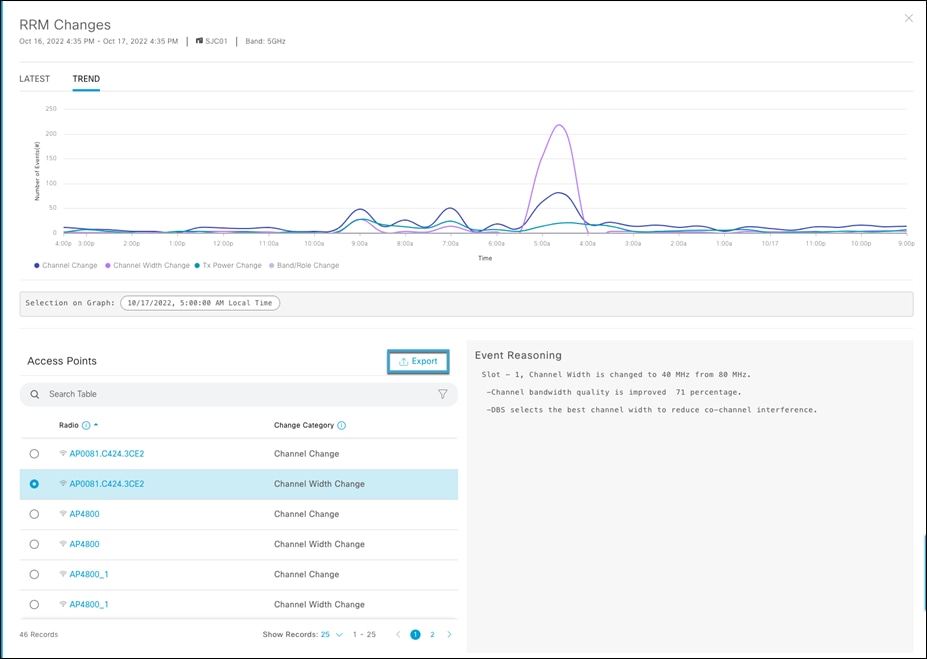
Task: Click the Change Category column header
Action: (x=304, y=426)
